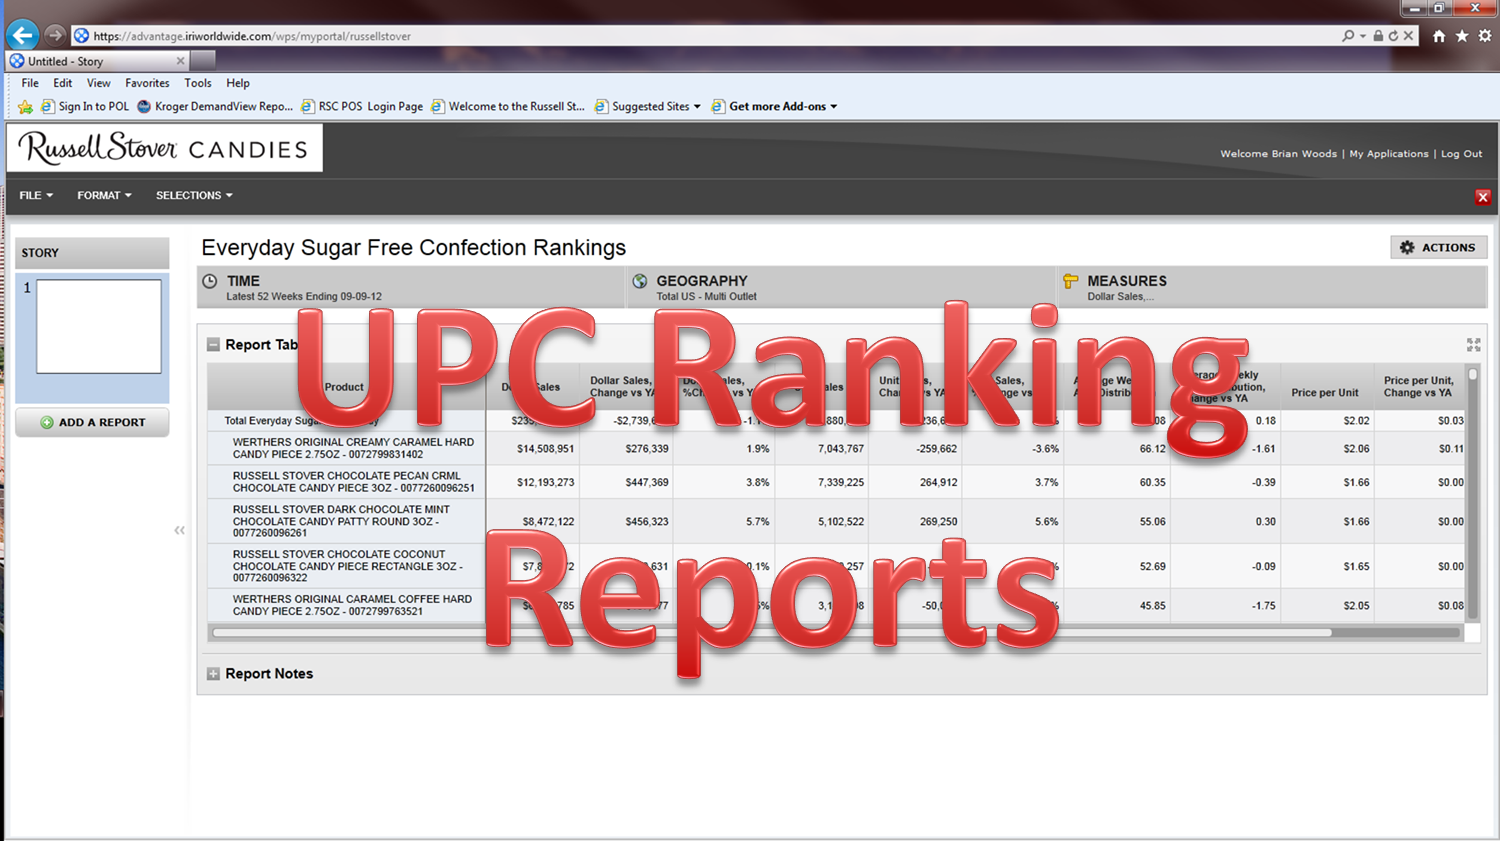Open favorites star icon in browser toolbar
The image size is (1500, 841).
coord(1462,36)
